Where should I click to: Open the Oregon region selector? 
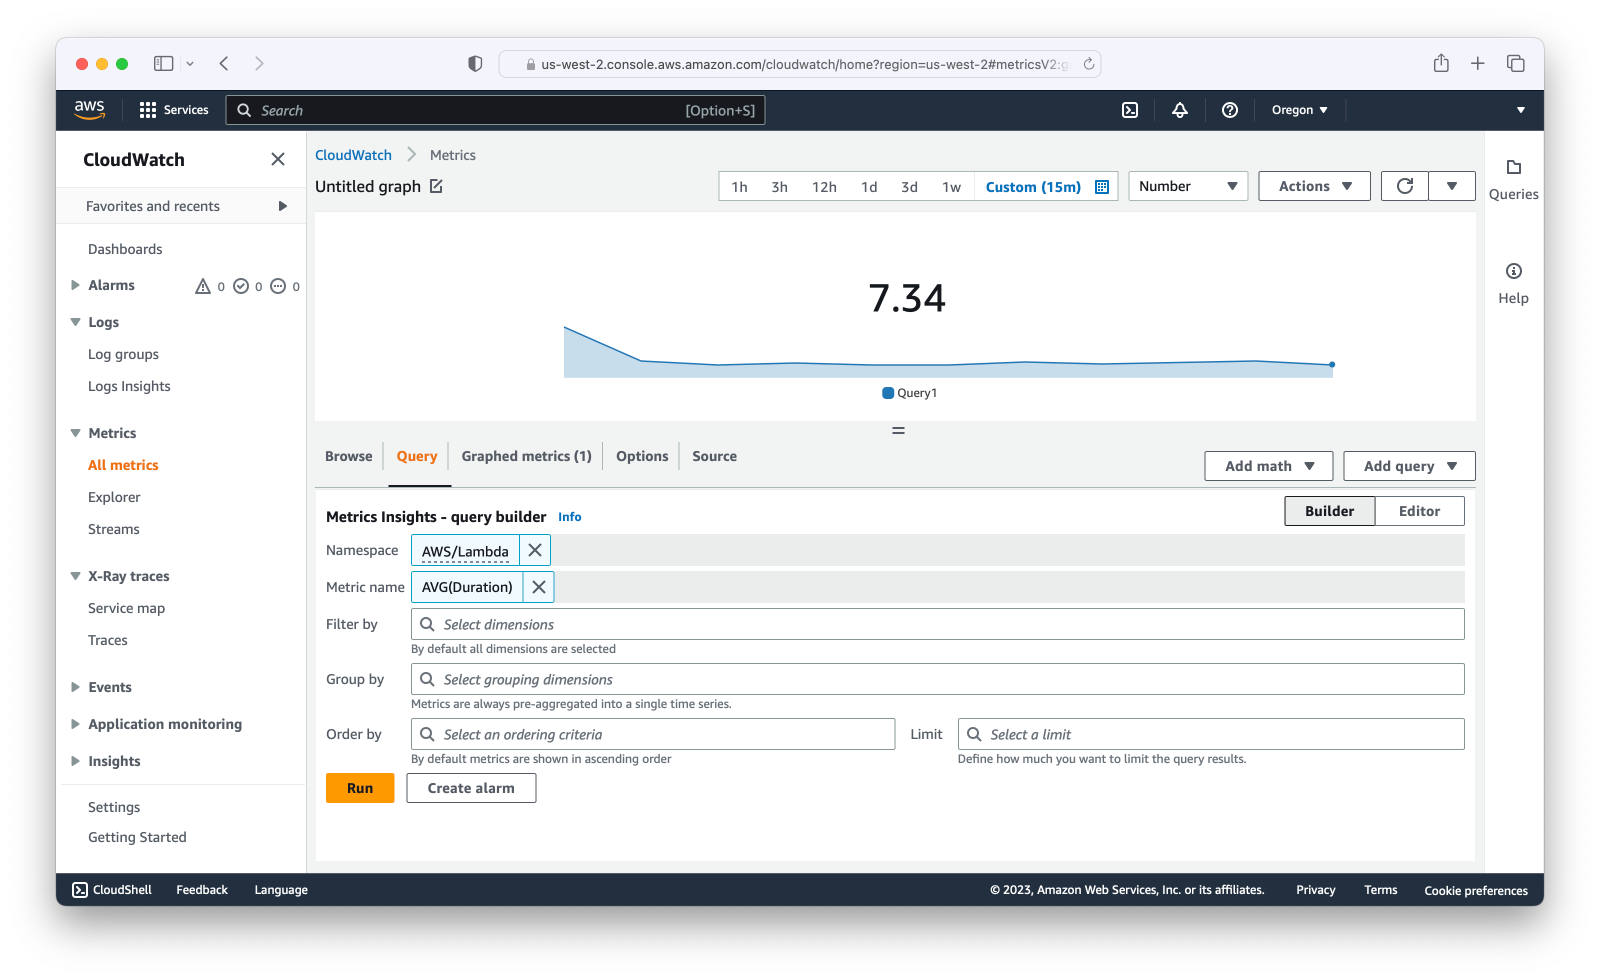[x=1299, y=110]
